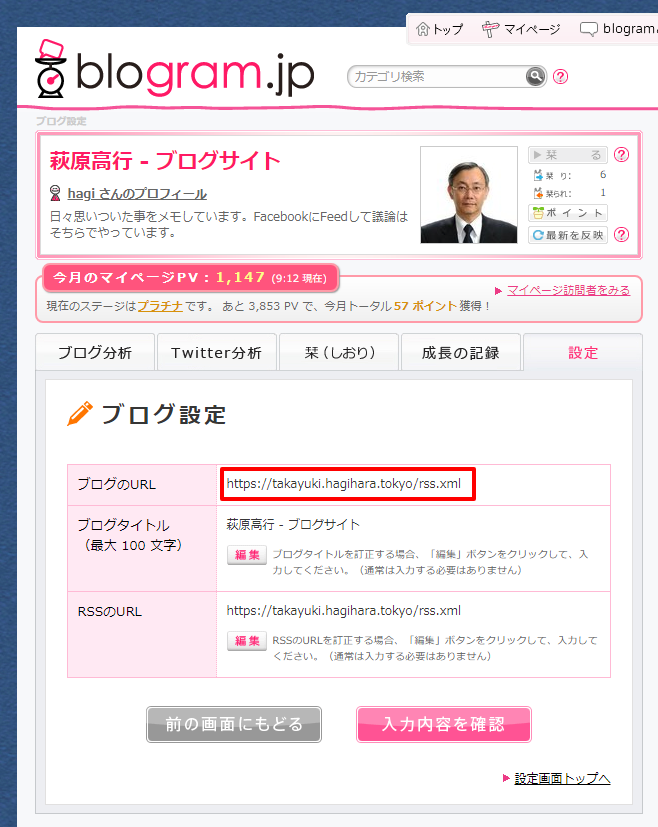Screen dimensions: 658x827
Task: Click the home icon for トップ
Action: pyautogui.click(x=422, y=29)
